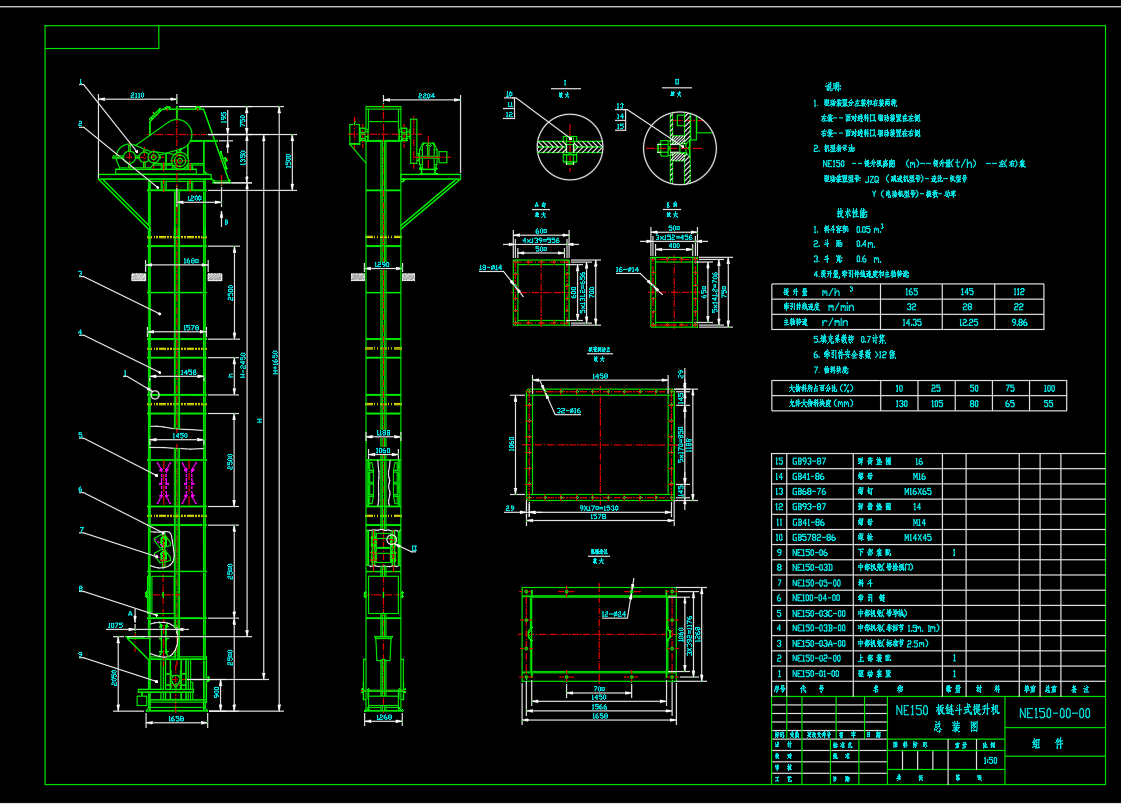1121x804 pixels.
Task: Click the 165 capacity value in performance table
Action: pos(910,292)
